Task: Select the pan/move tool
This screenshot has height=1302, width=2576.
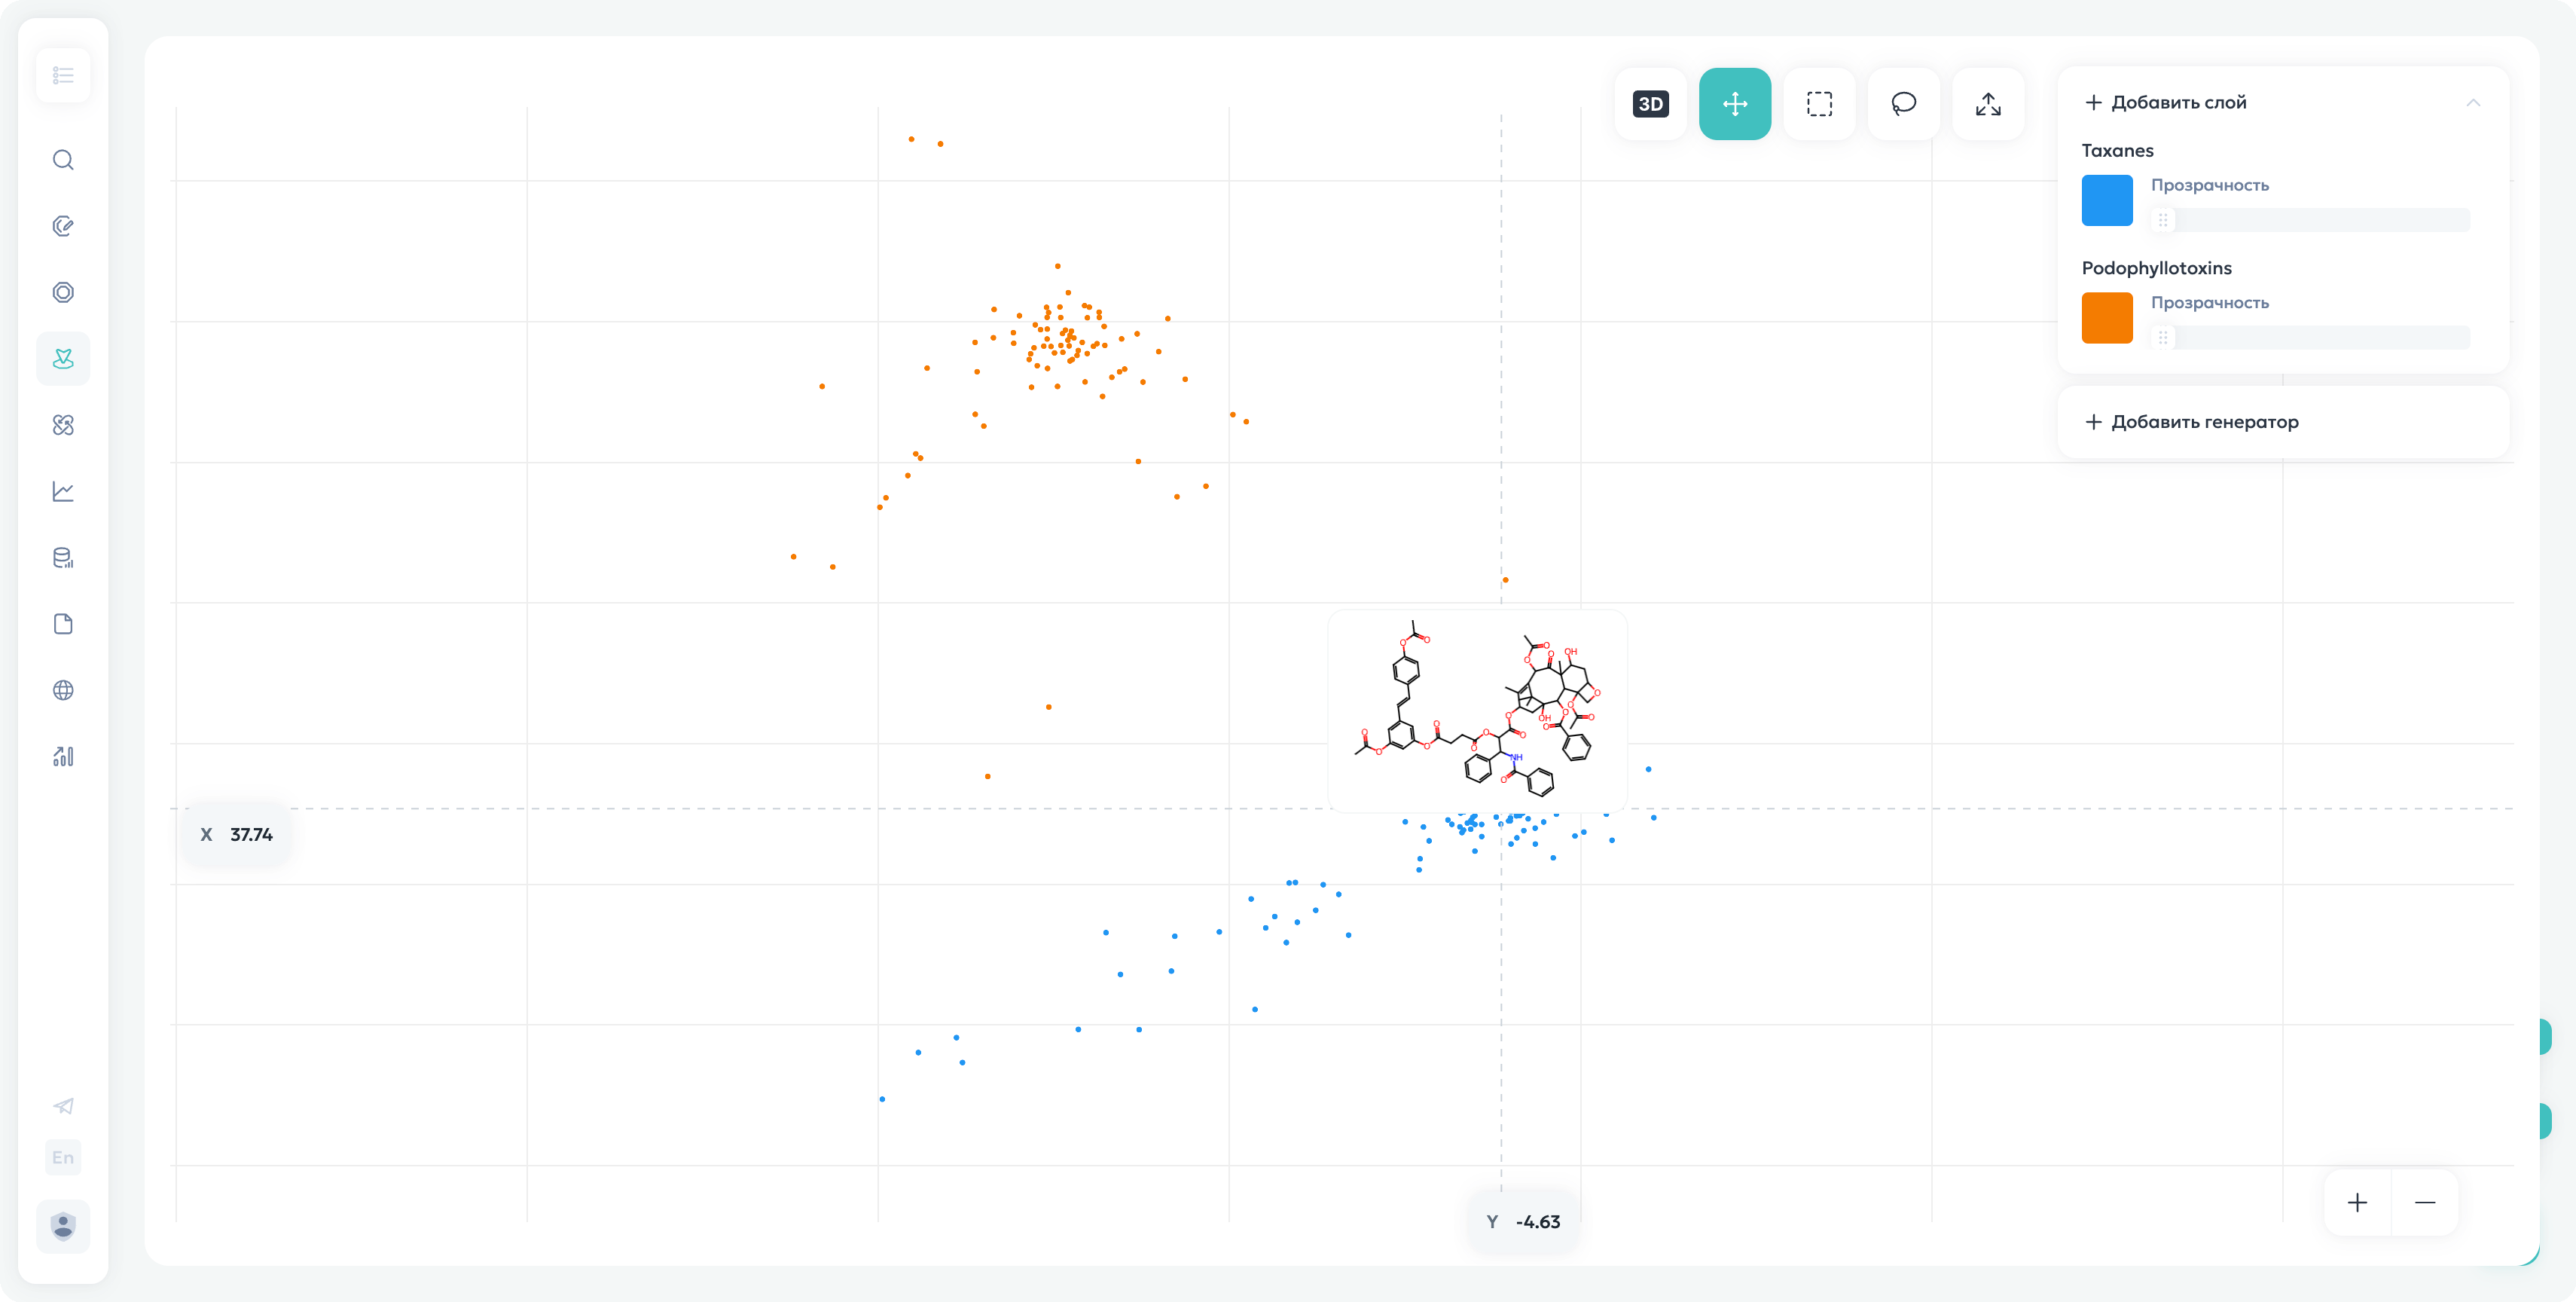Action: [x=1734, y=104]
